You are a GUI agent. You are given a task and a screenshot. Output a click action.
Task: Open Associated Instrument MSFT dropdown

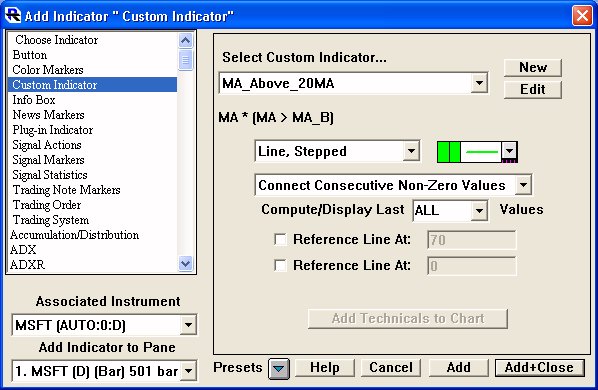(188, 325)
